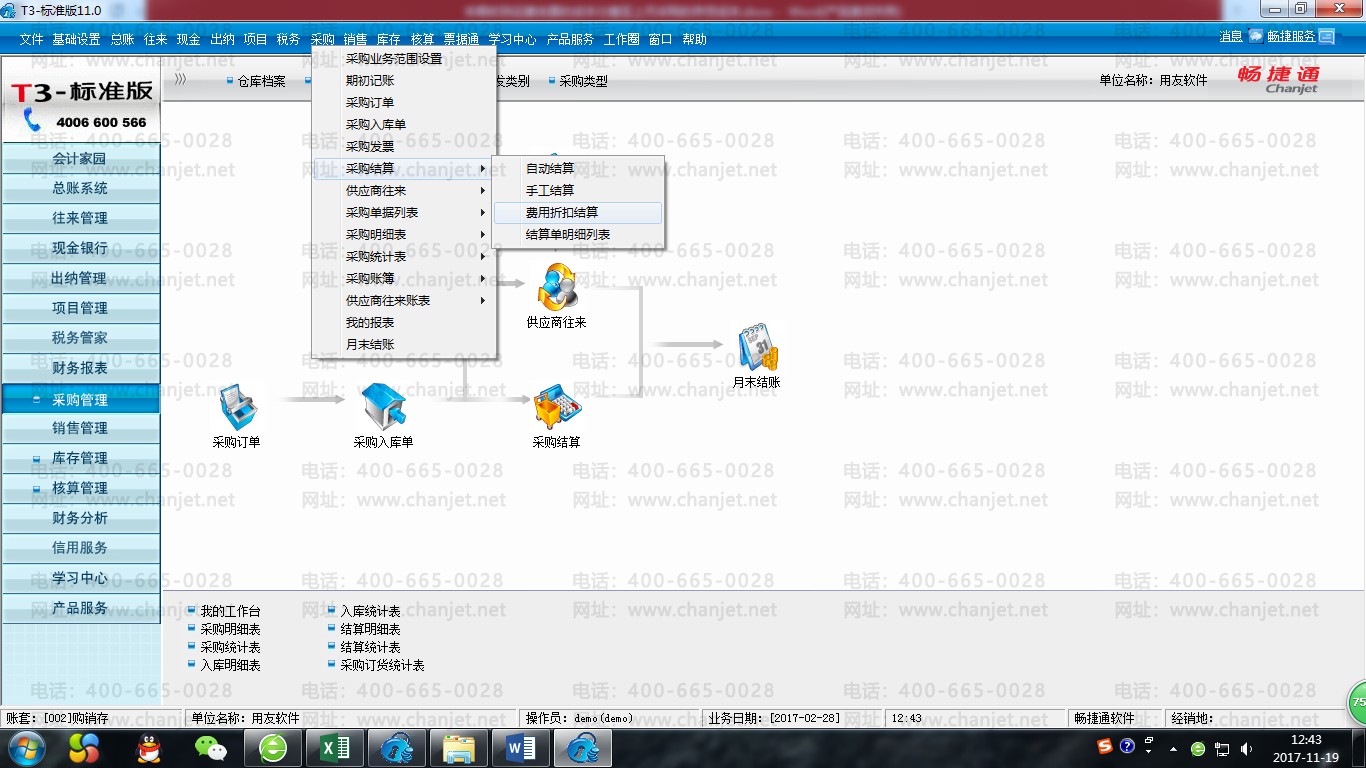The width and height of the screenshot is (1366, 768).
Task: Open 财务报表 in the sidebar
Action: 80,368
